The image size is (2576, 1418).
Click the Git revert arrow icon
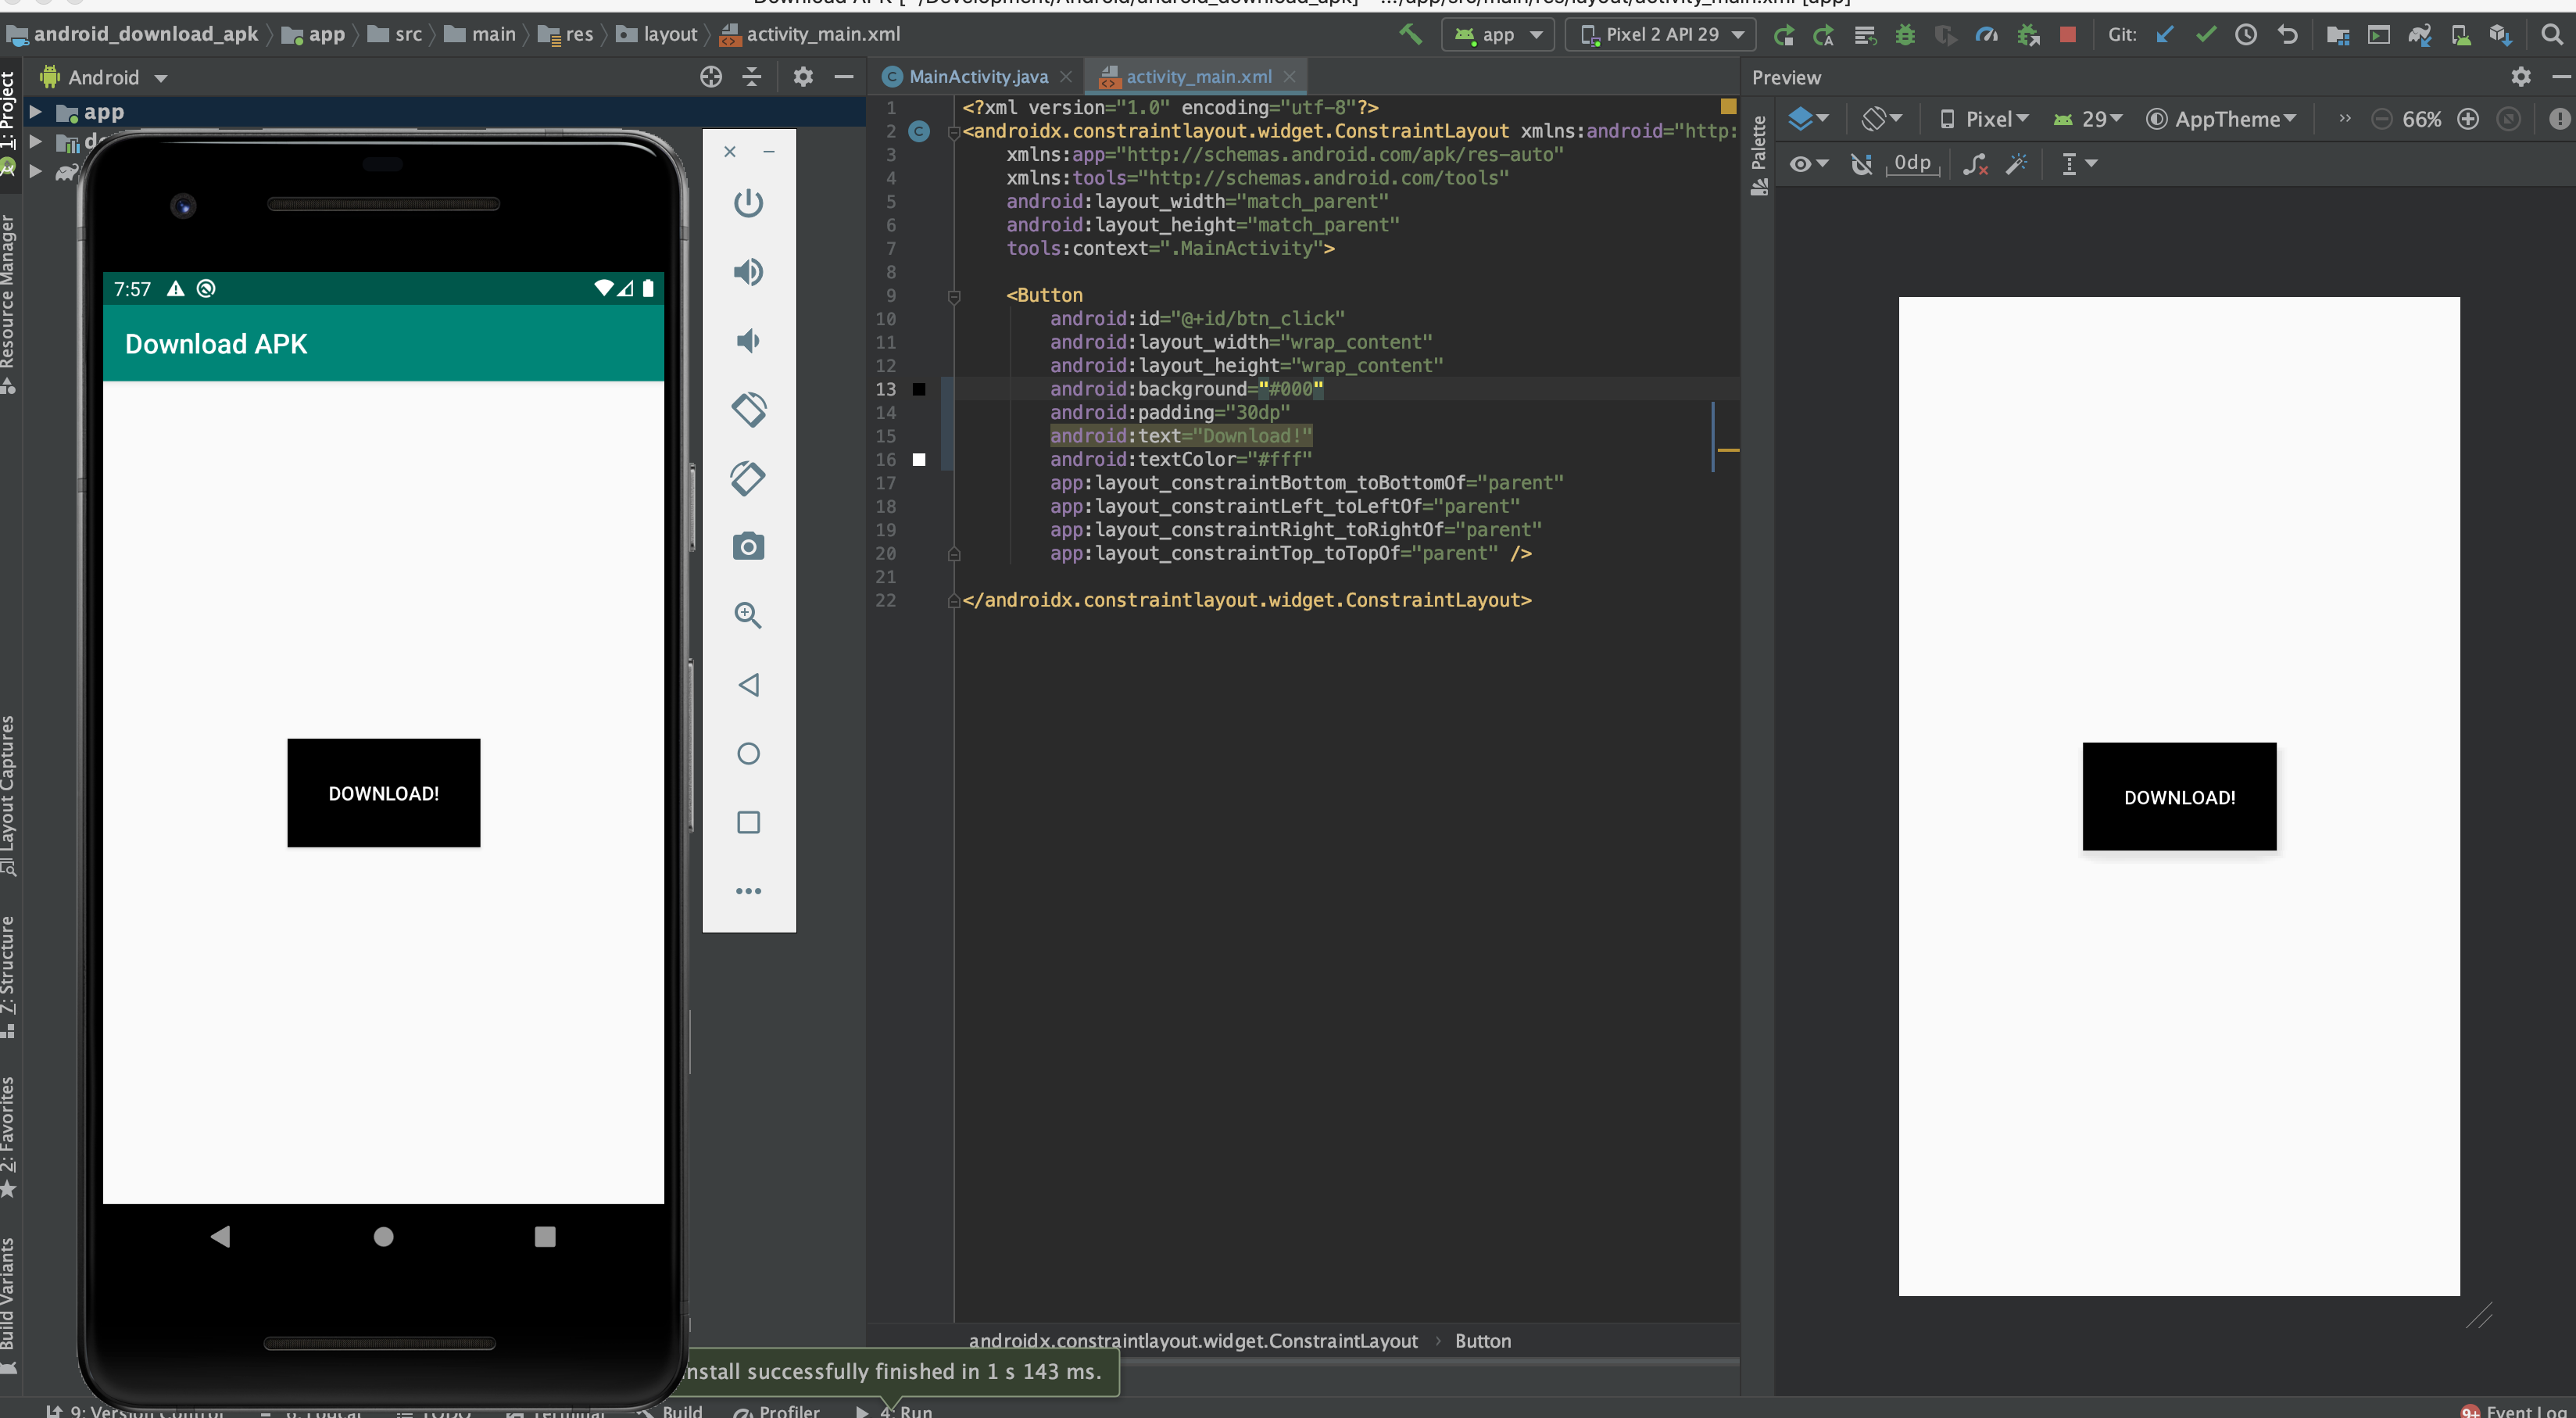(2287, 35)
